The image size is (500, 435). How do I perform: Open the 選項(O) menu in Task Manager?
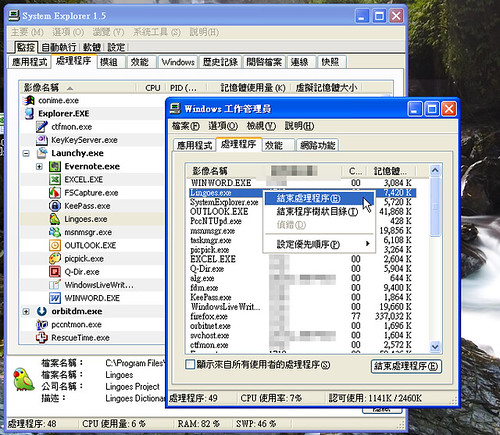click(x=223, y=126)
